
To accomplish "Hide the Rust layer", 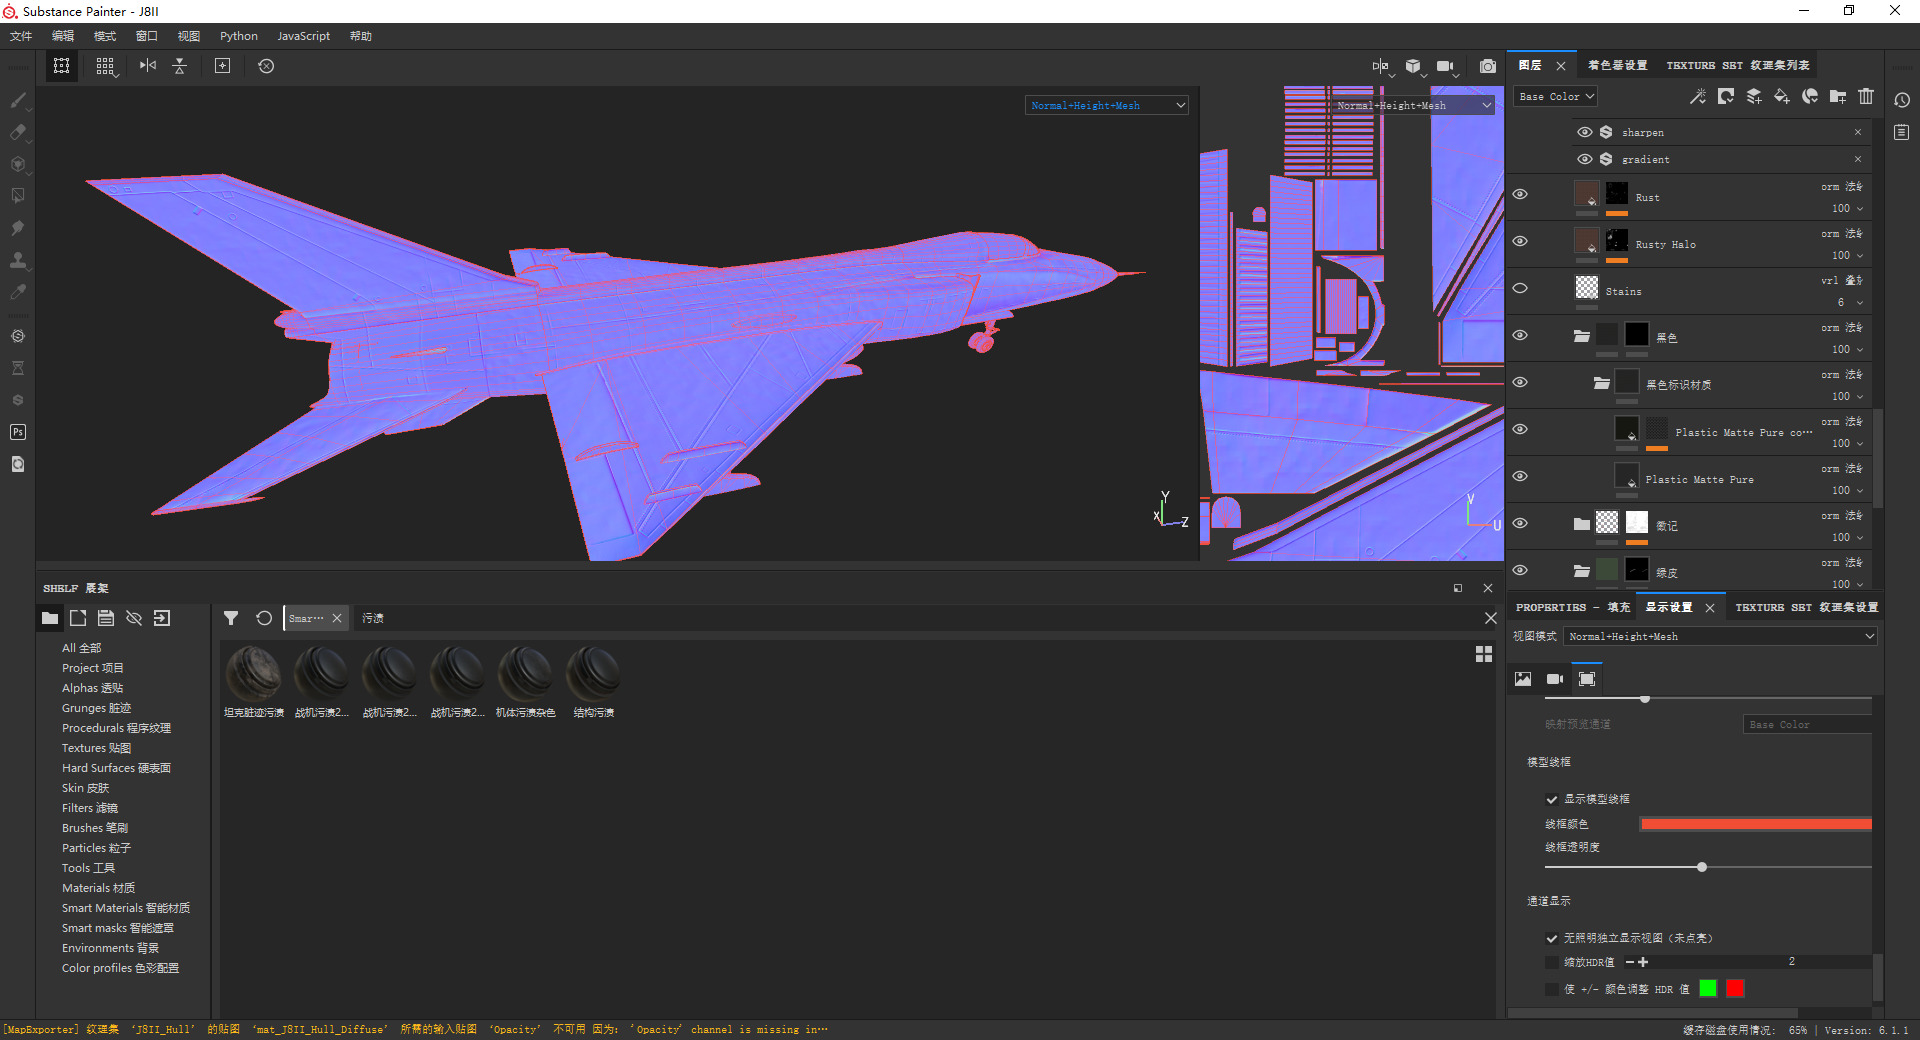I will 1520,195.
